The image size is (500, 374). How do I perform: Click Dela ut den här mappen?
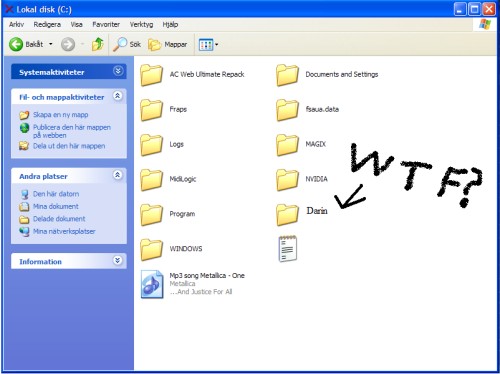click(x=69, y=146)
